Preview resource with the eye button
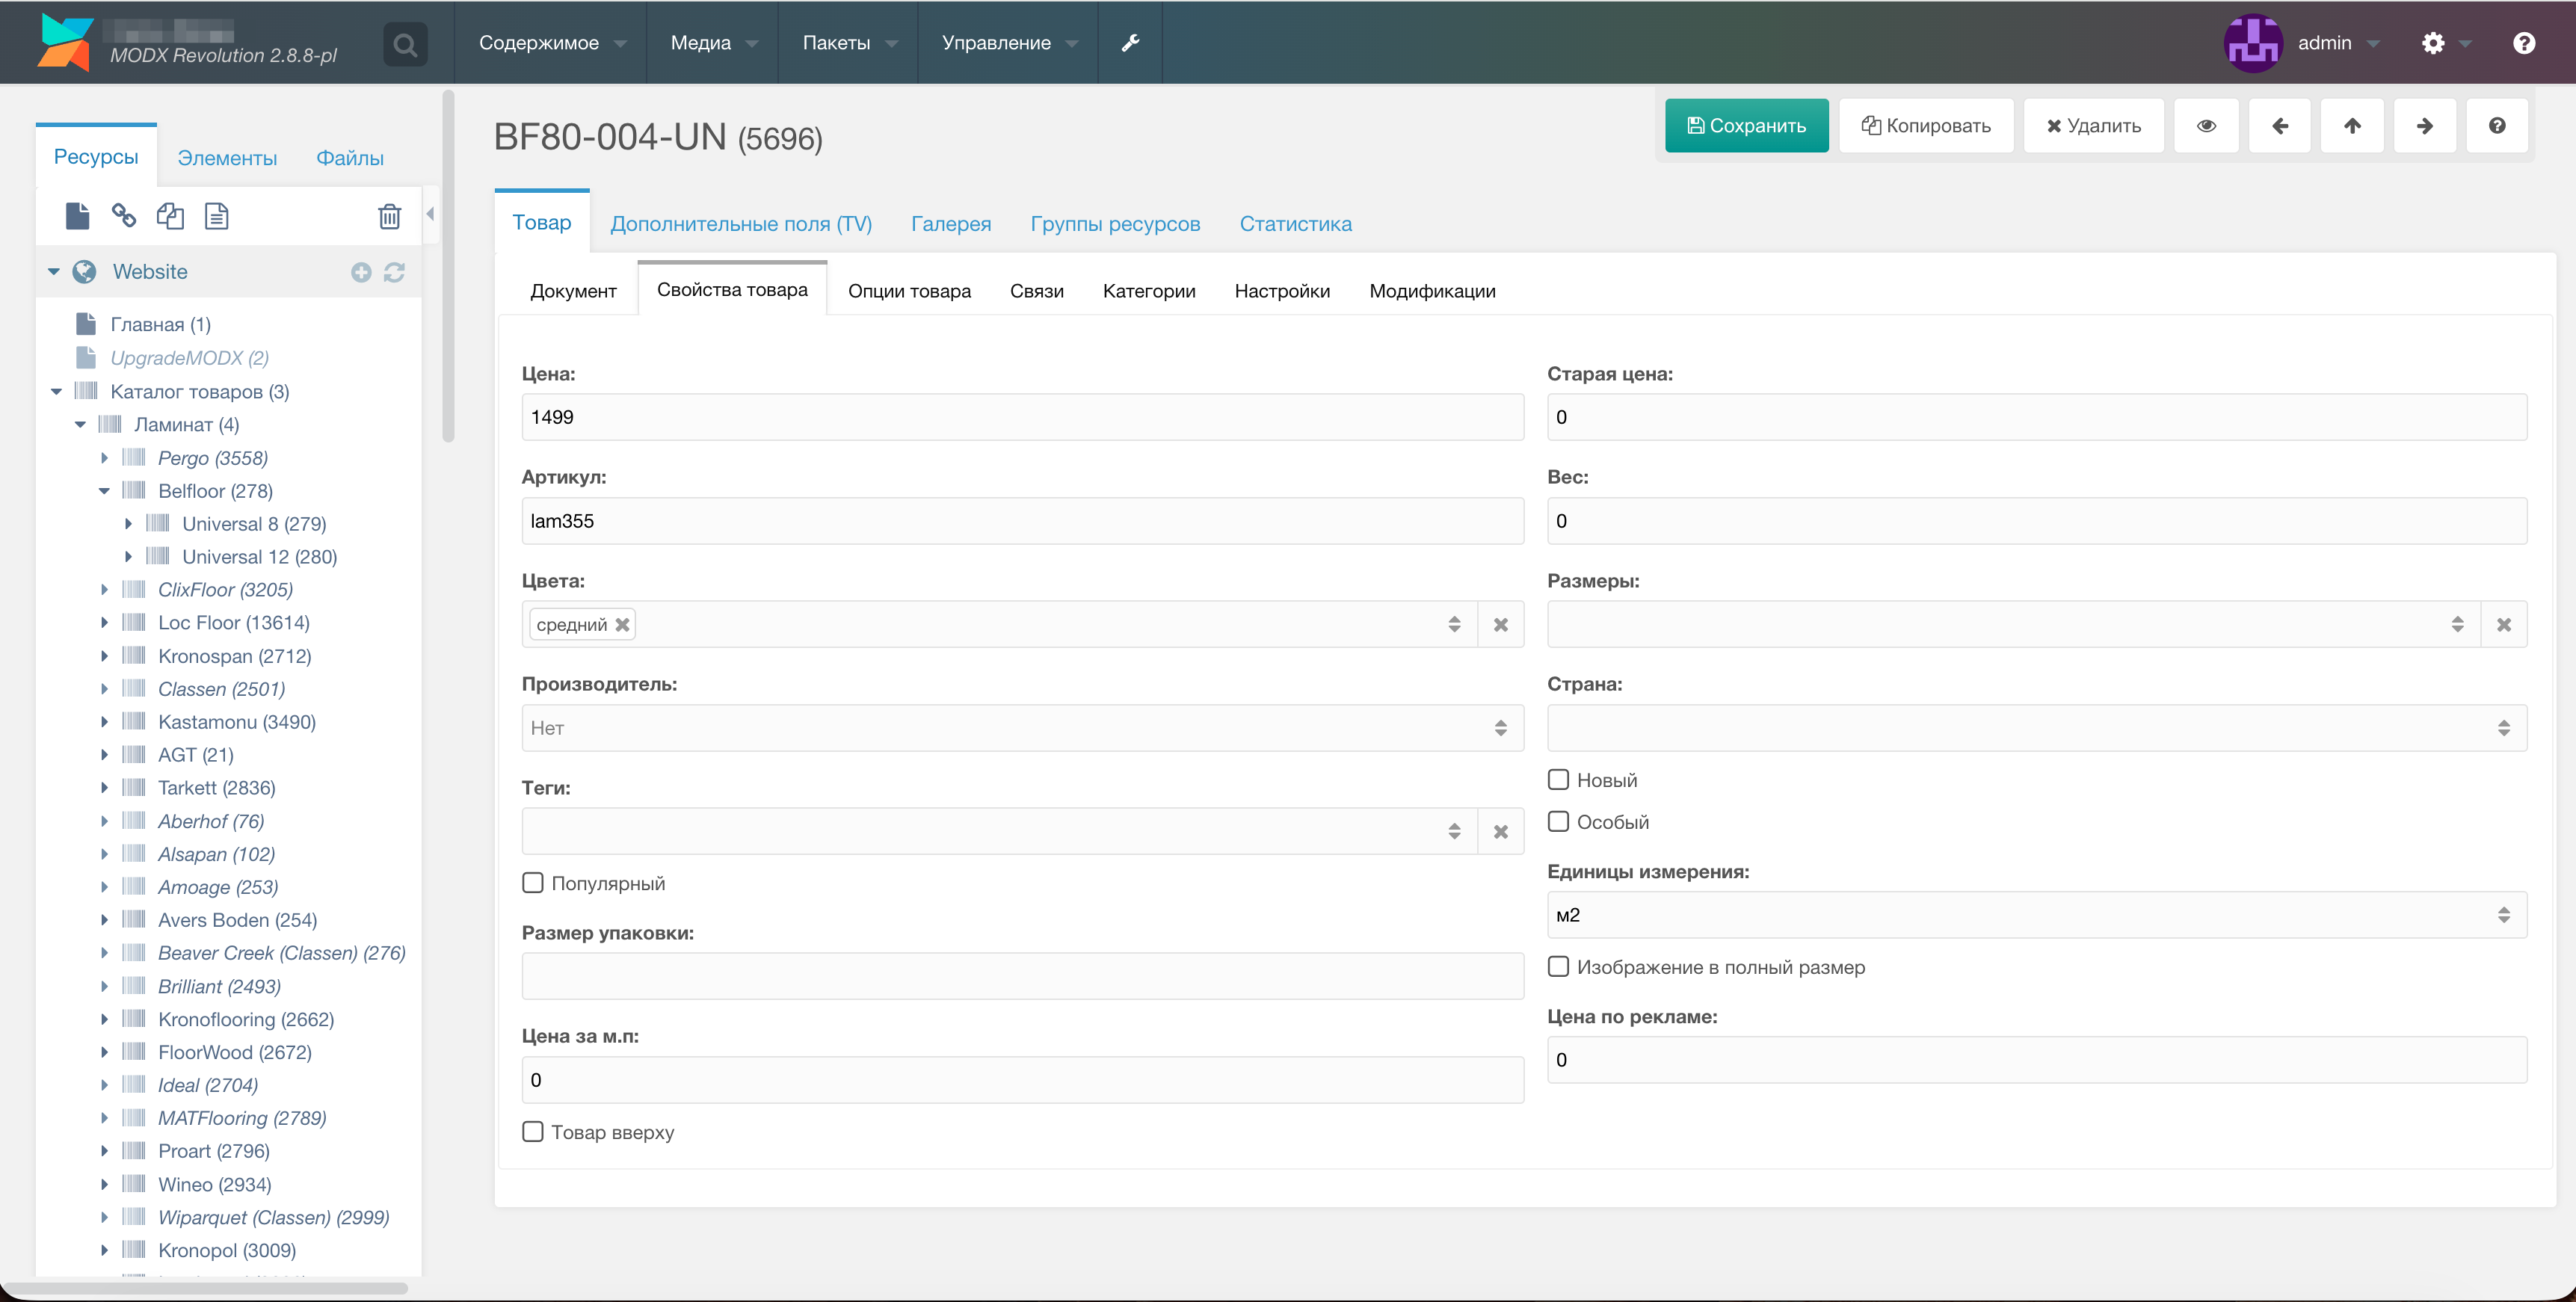The image size is (2576, 1302). pyautogui.click(x=2206, y=126)
